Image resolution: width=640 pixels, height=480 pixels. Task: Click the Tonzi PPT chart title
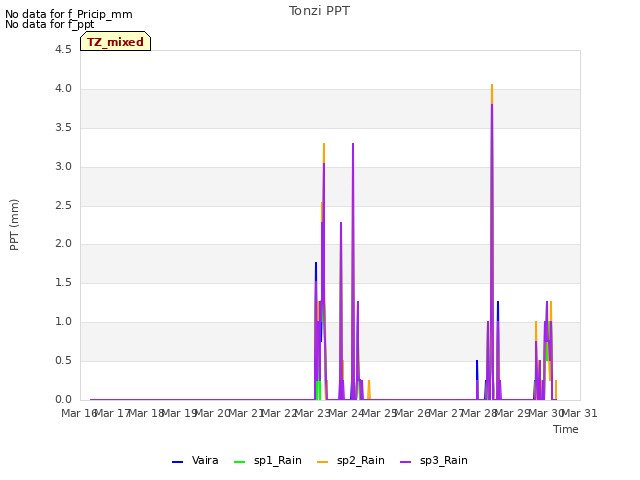click(319, 11)
